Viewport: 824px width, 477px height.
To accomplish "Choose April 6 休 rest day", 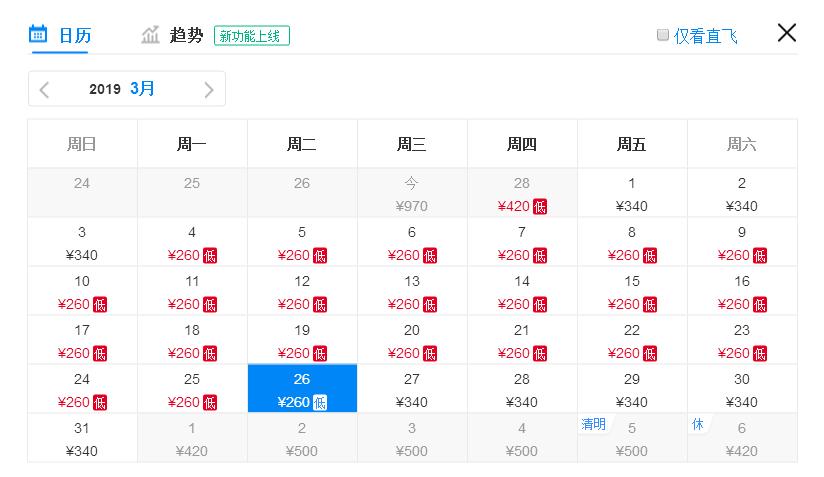I will coord(742,438).
